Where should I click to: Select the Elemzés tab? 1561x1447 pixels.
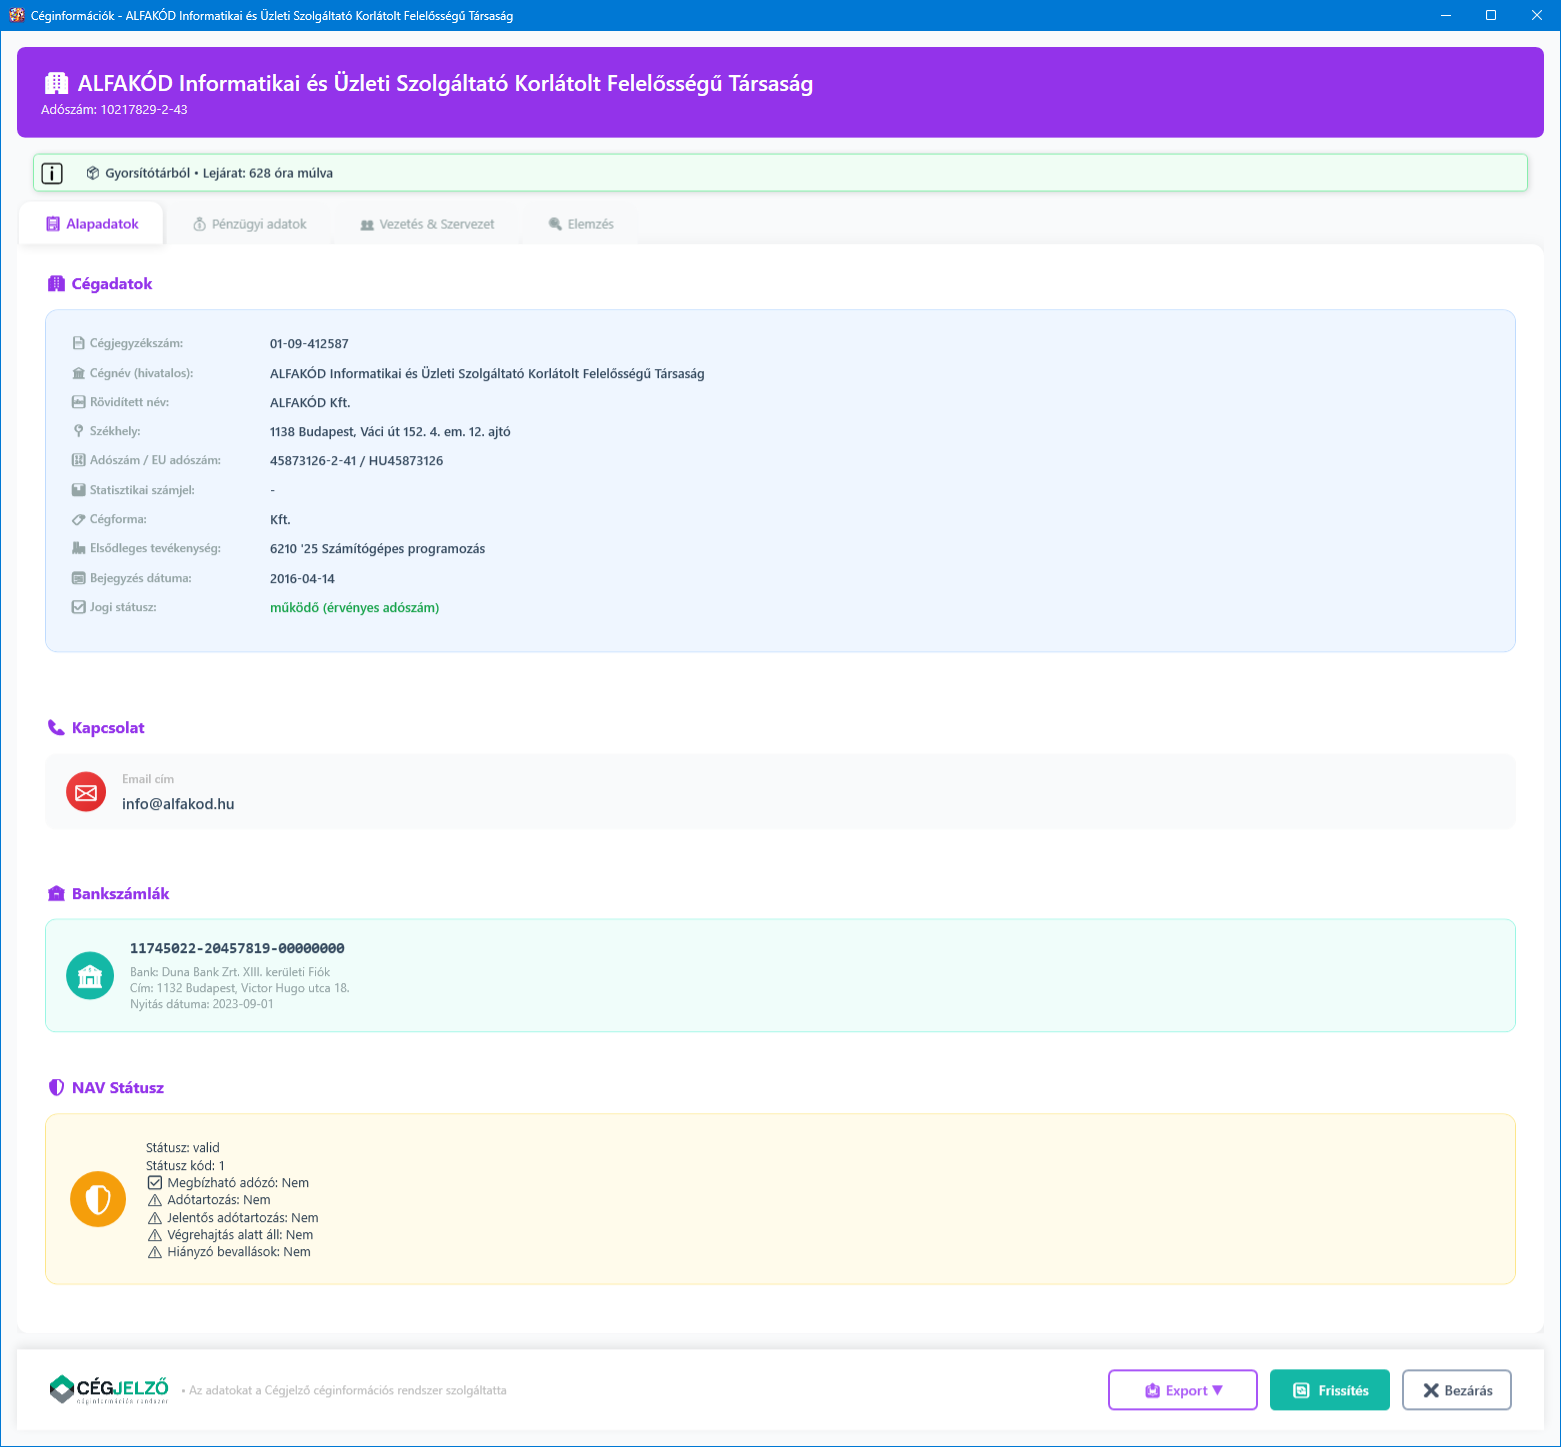pyautogui.click(x=581, y=224)
